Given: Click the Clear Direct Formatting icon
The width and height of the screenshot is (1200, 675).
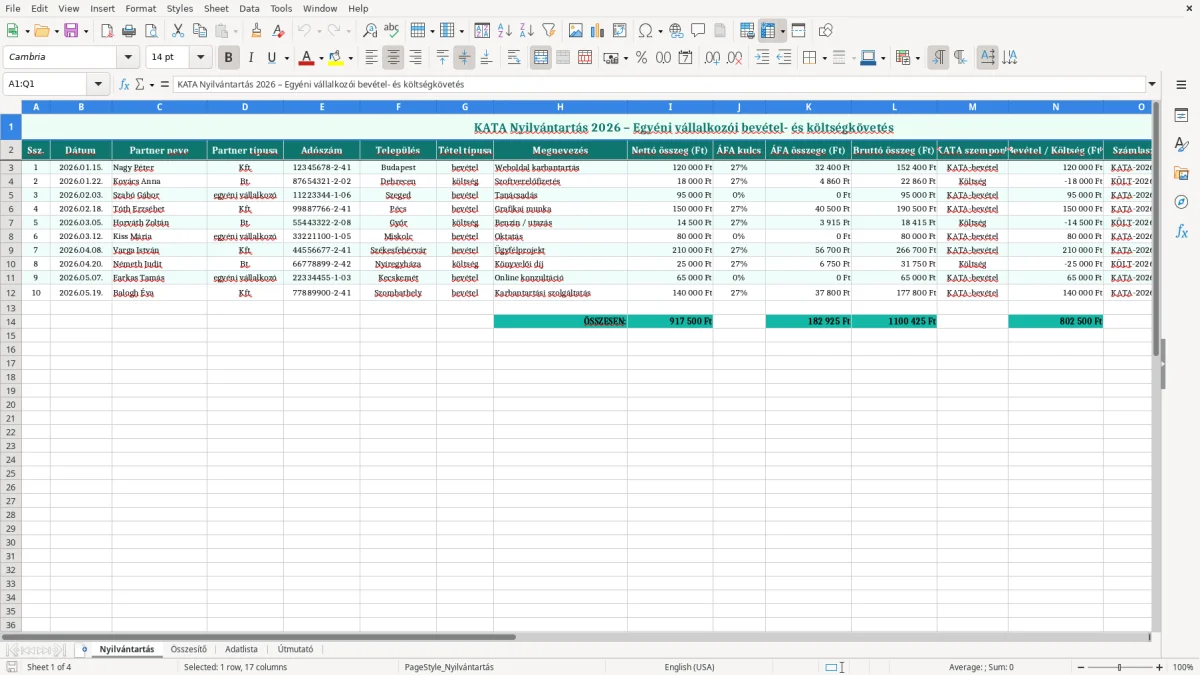Looking at the screenshot, I should [x=279, y=31].
